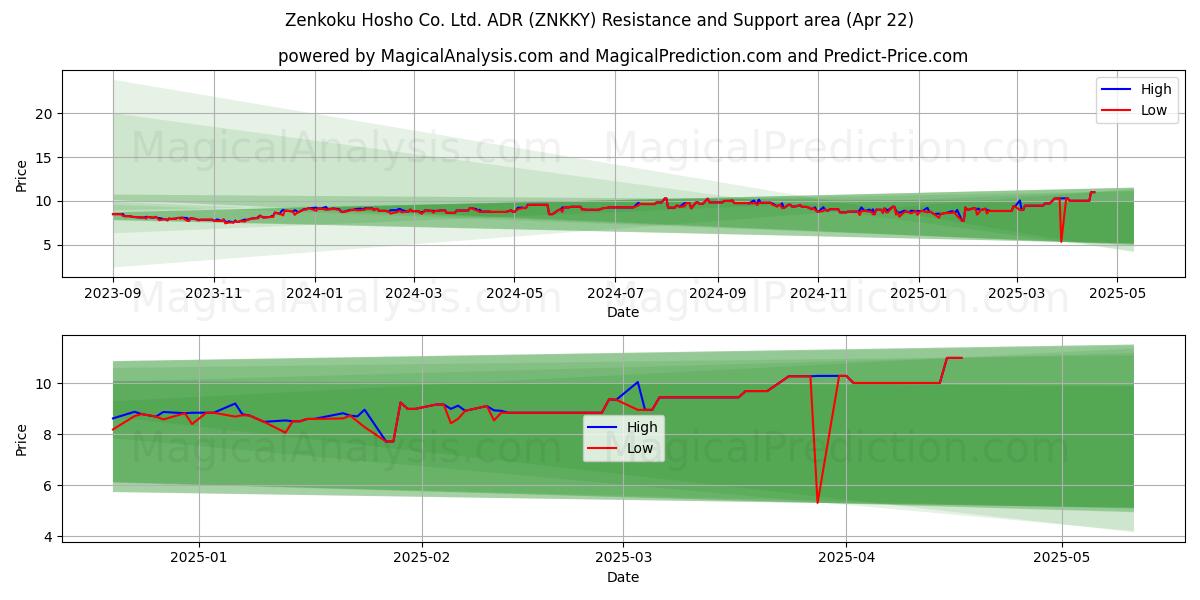Click the '2024-11' date tick label
Screen dimensions: 1200x600
818,294
